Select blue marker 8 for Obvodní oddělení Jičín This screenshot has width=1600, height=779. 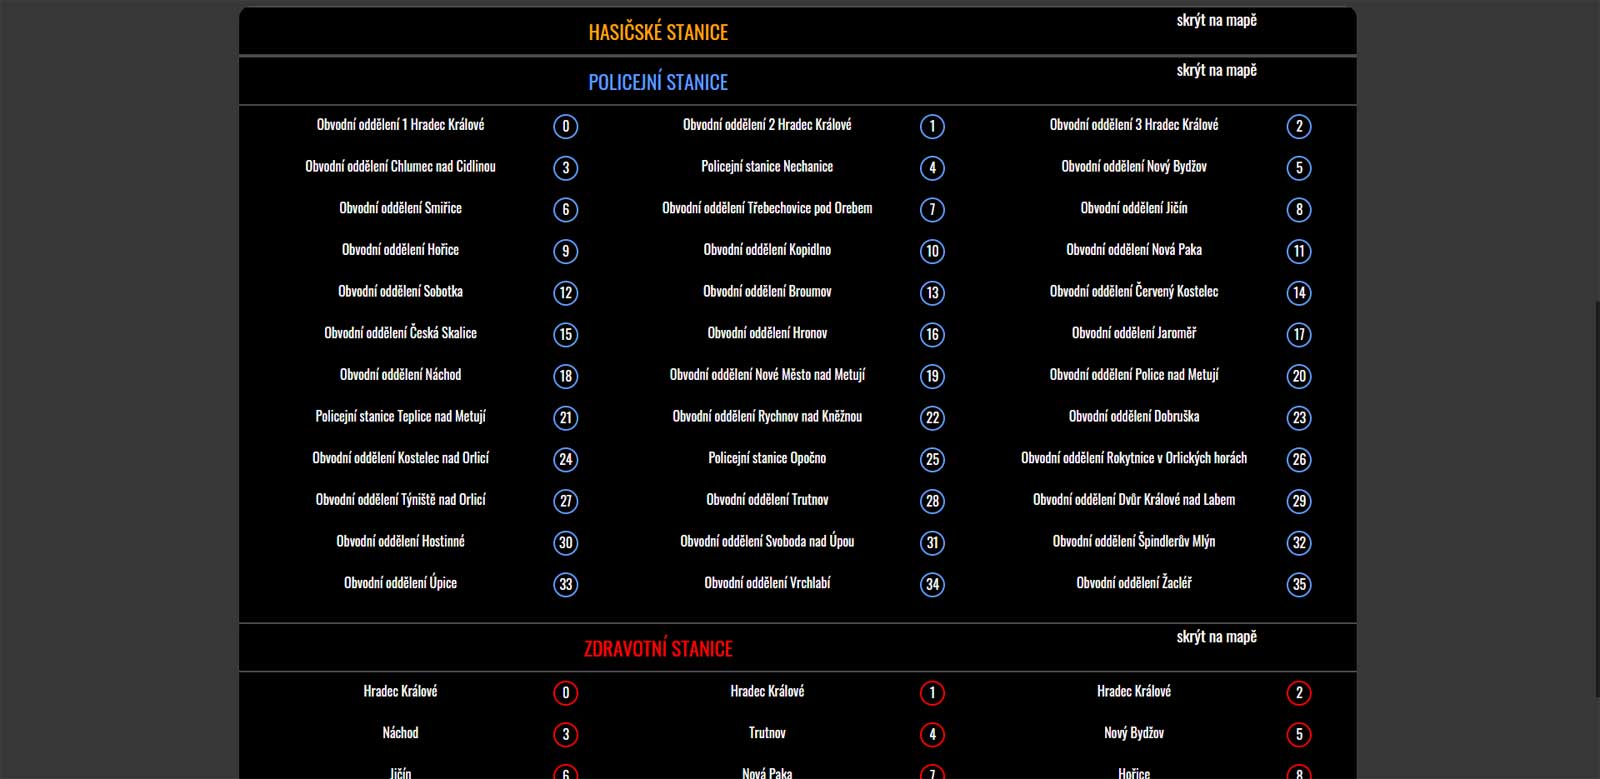pos(1299,210)
